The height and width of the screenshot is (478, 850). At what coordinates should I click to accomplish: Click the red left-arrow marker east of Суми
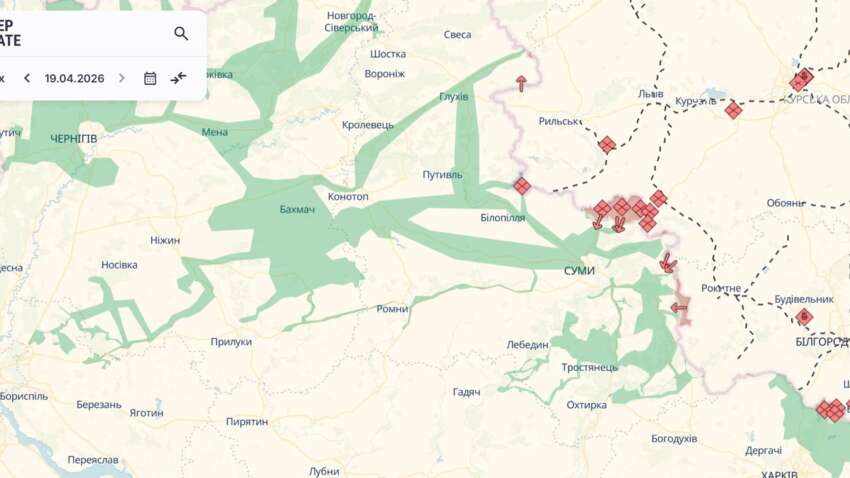(679, 308)
